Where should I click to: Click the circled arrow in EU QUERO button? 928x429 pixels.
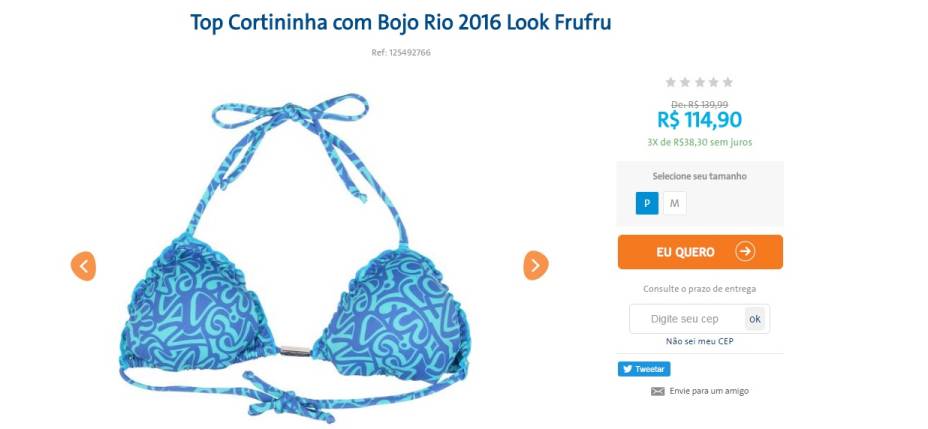pyautogui.click(x=745, y=252)
